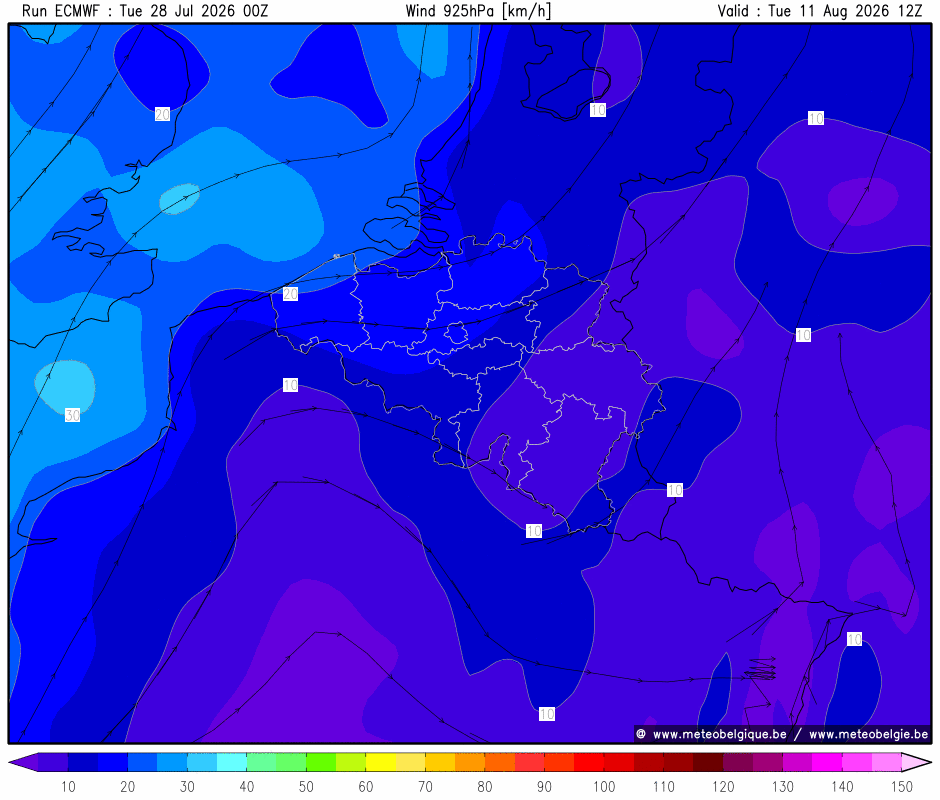Click the '30' contour label on the map

click(x=73, y=415)
